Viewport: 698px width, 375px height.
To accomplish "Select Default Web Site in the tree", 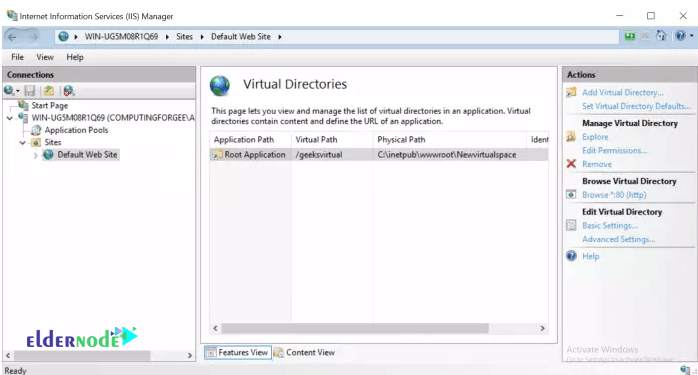I will pos(87,155).
